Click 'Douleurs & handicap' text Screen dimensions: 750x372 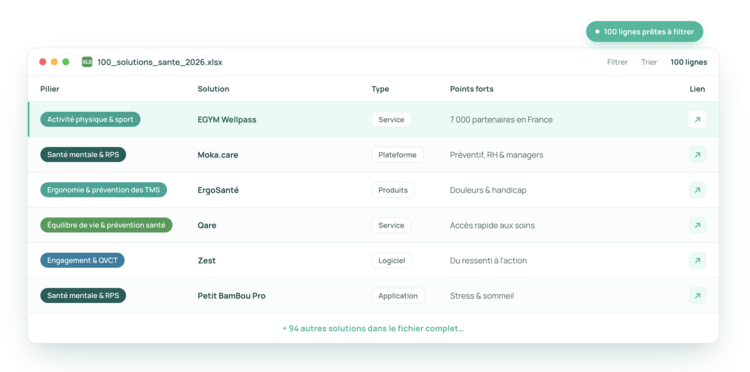point(488,190)
